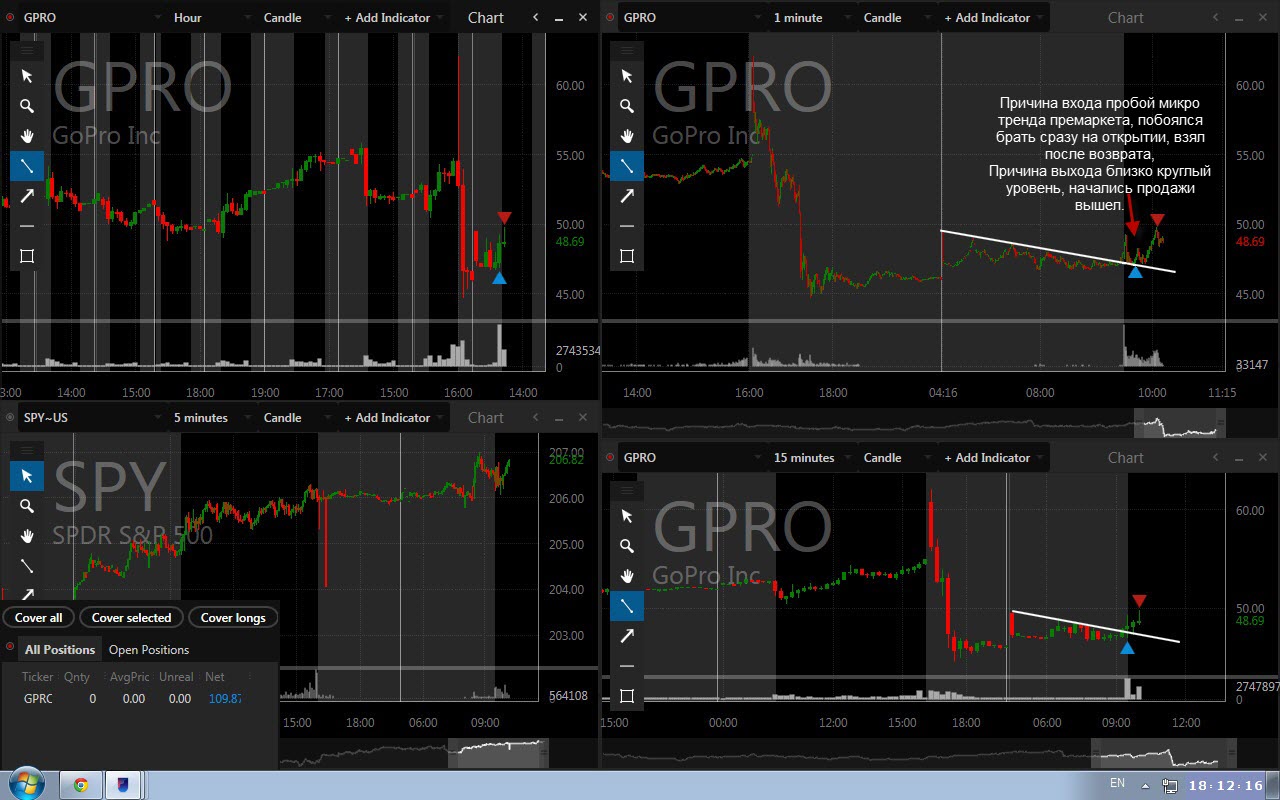The width and height of the screenshot is (1280, 800).
Task: Sort positions by Unreal column header
Action: [176, 677]
